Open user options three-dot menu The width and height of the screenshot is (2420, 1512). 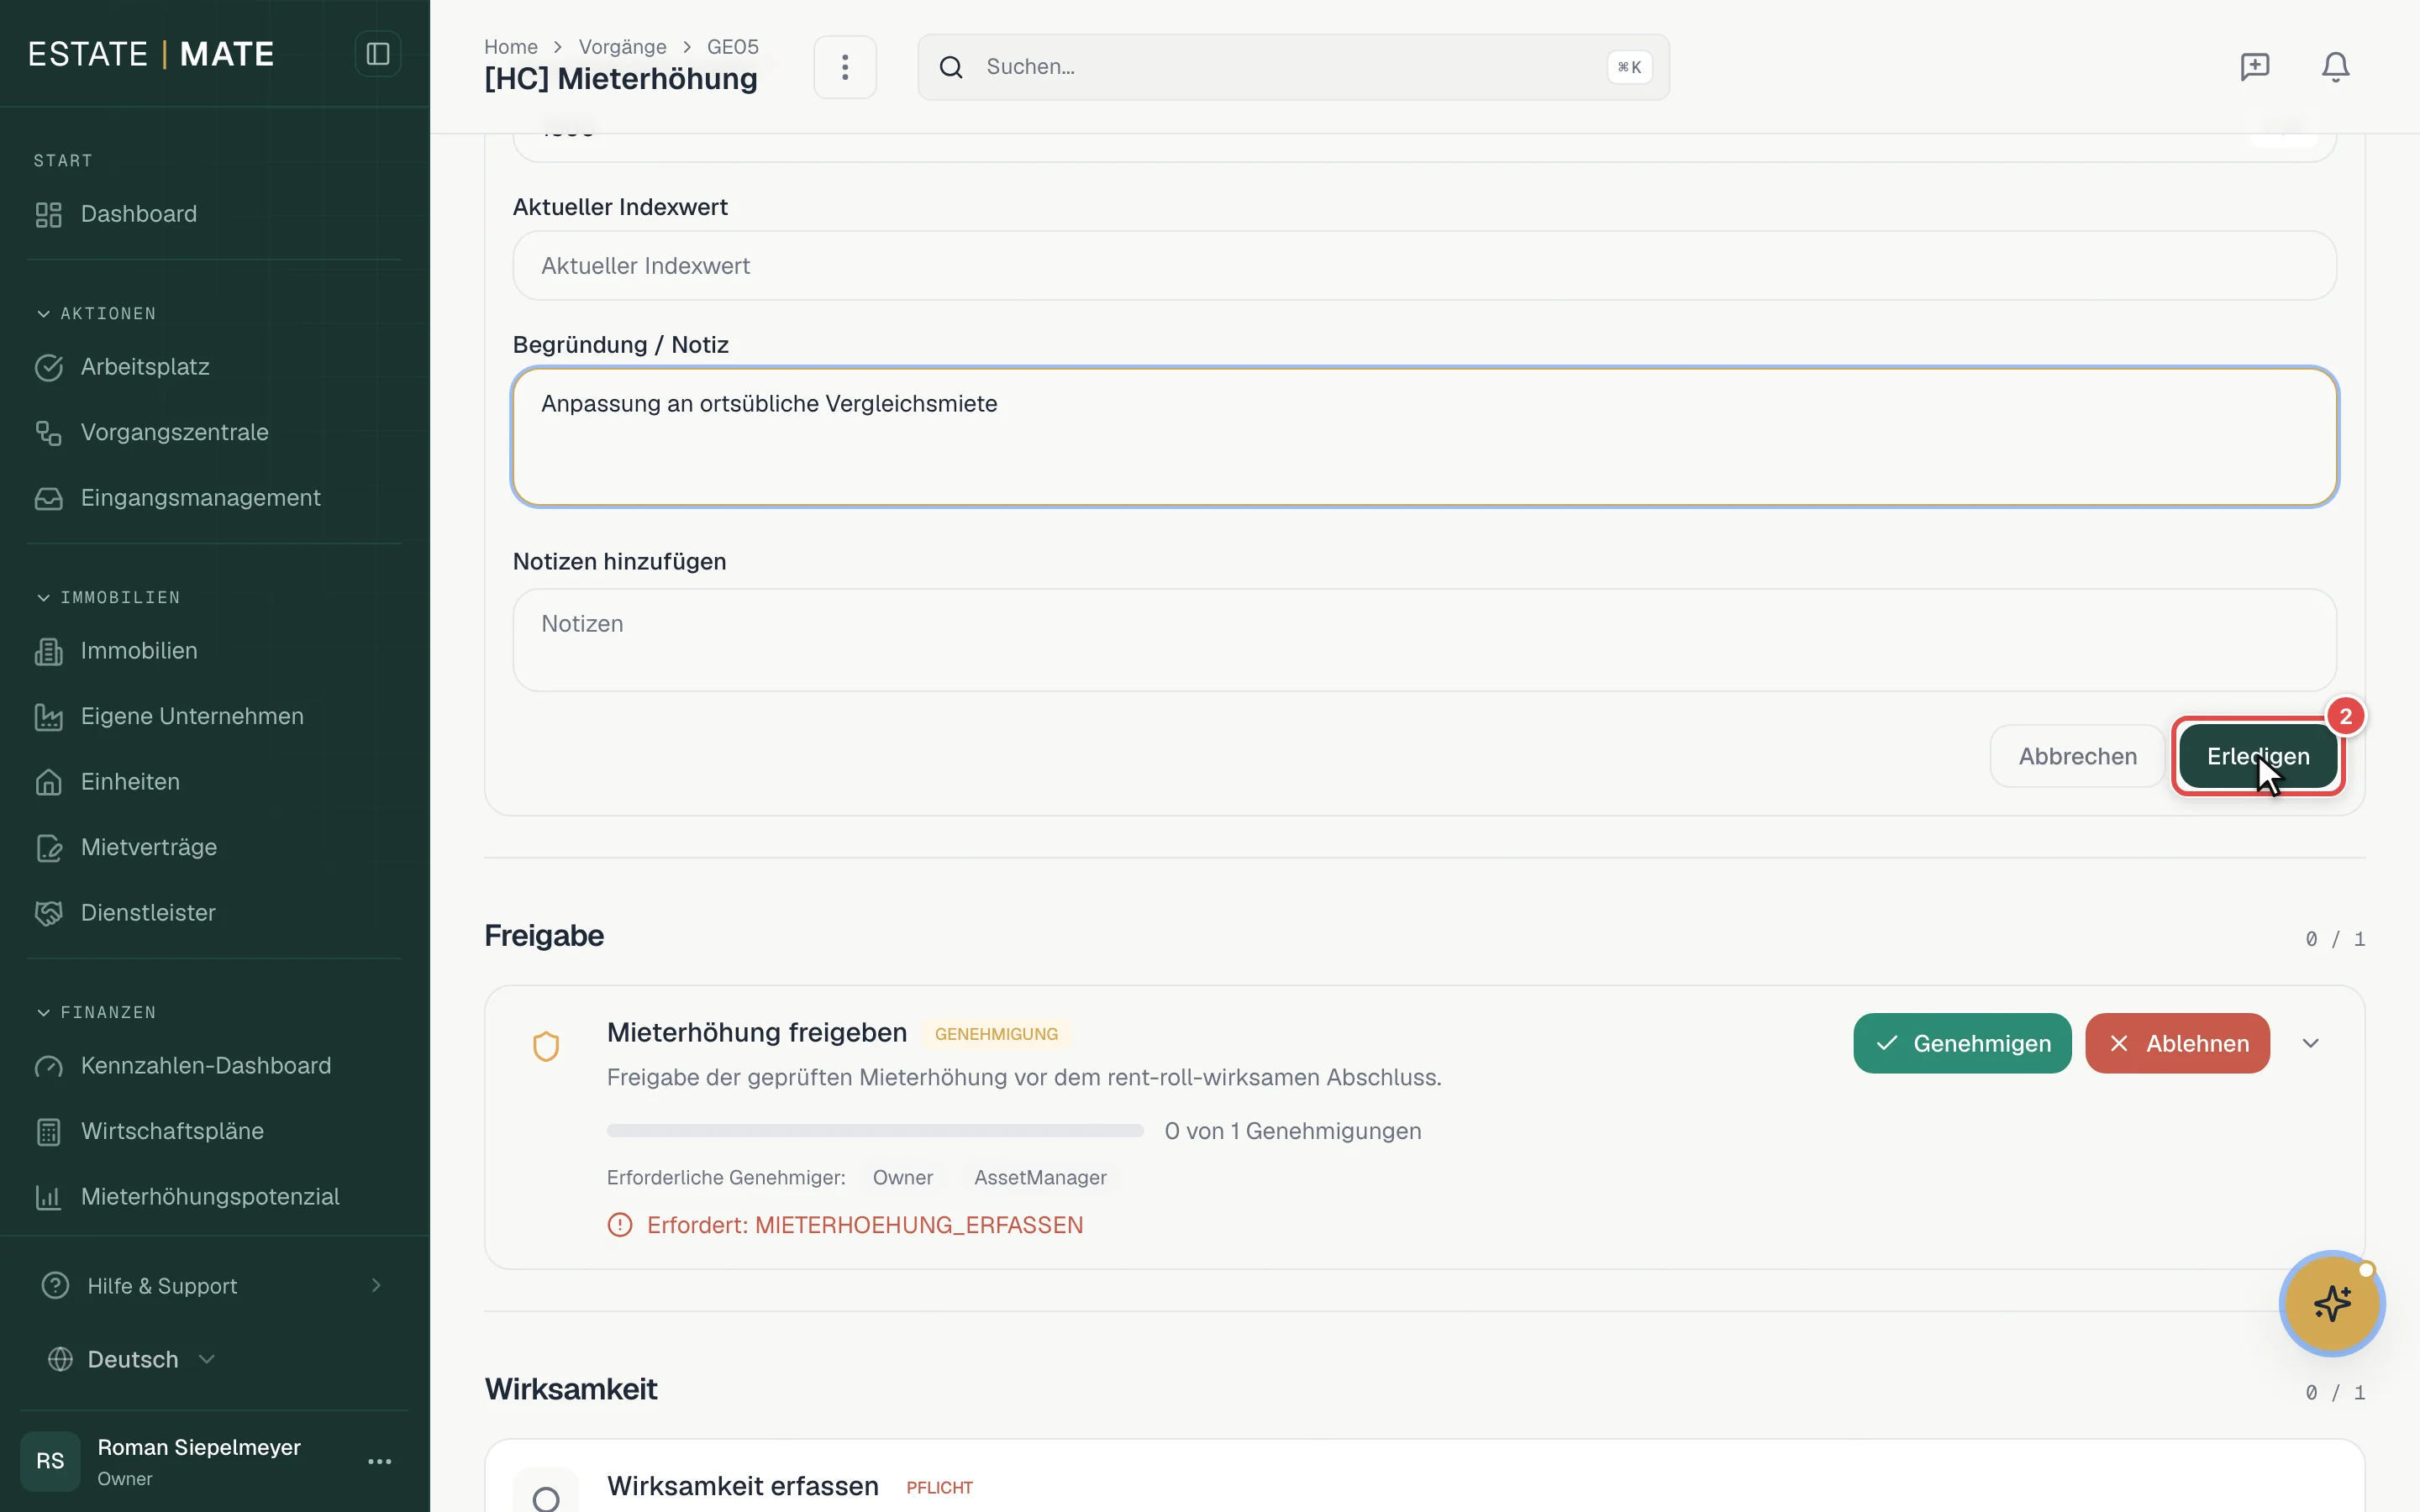point(380,1461)
